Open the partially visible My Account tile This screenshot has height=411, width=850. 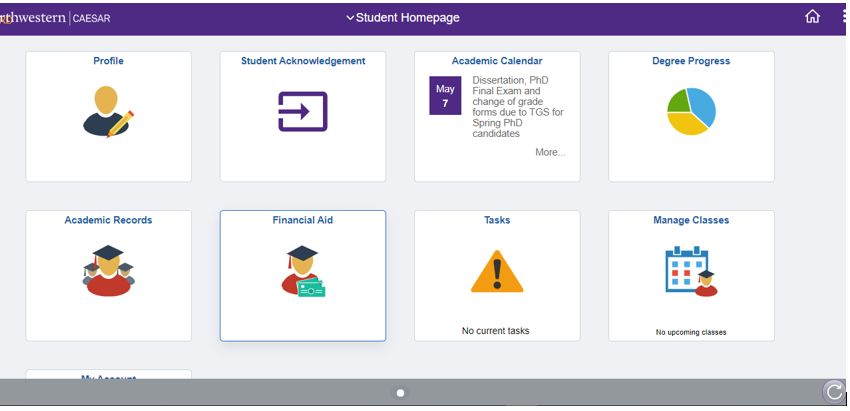[108, 375]
